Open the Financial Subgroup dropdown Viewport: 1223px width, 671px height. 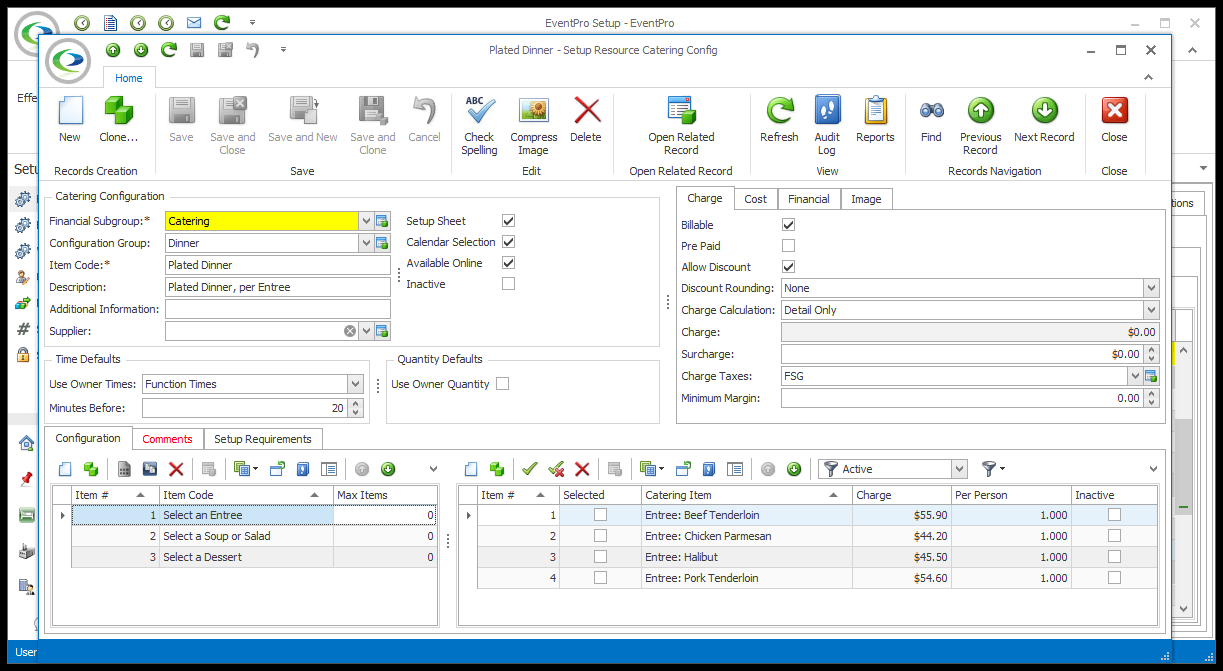click(366, 222)
